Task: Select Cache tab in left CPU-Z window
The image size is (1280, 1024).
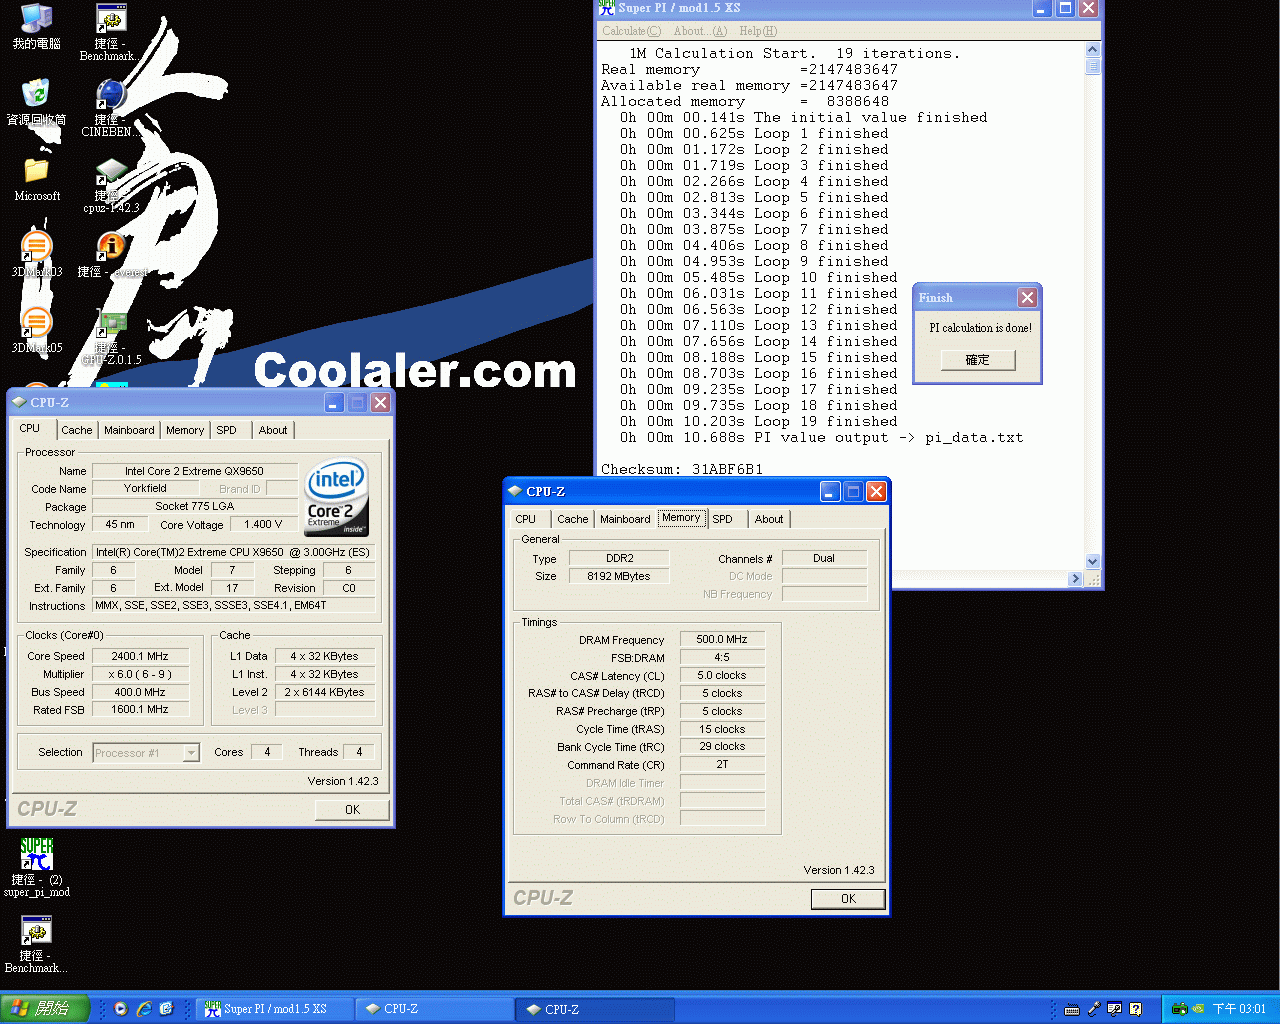Action: coord(76,430)
